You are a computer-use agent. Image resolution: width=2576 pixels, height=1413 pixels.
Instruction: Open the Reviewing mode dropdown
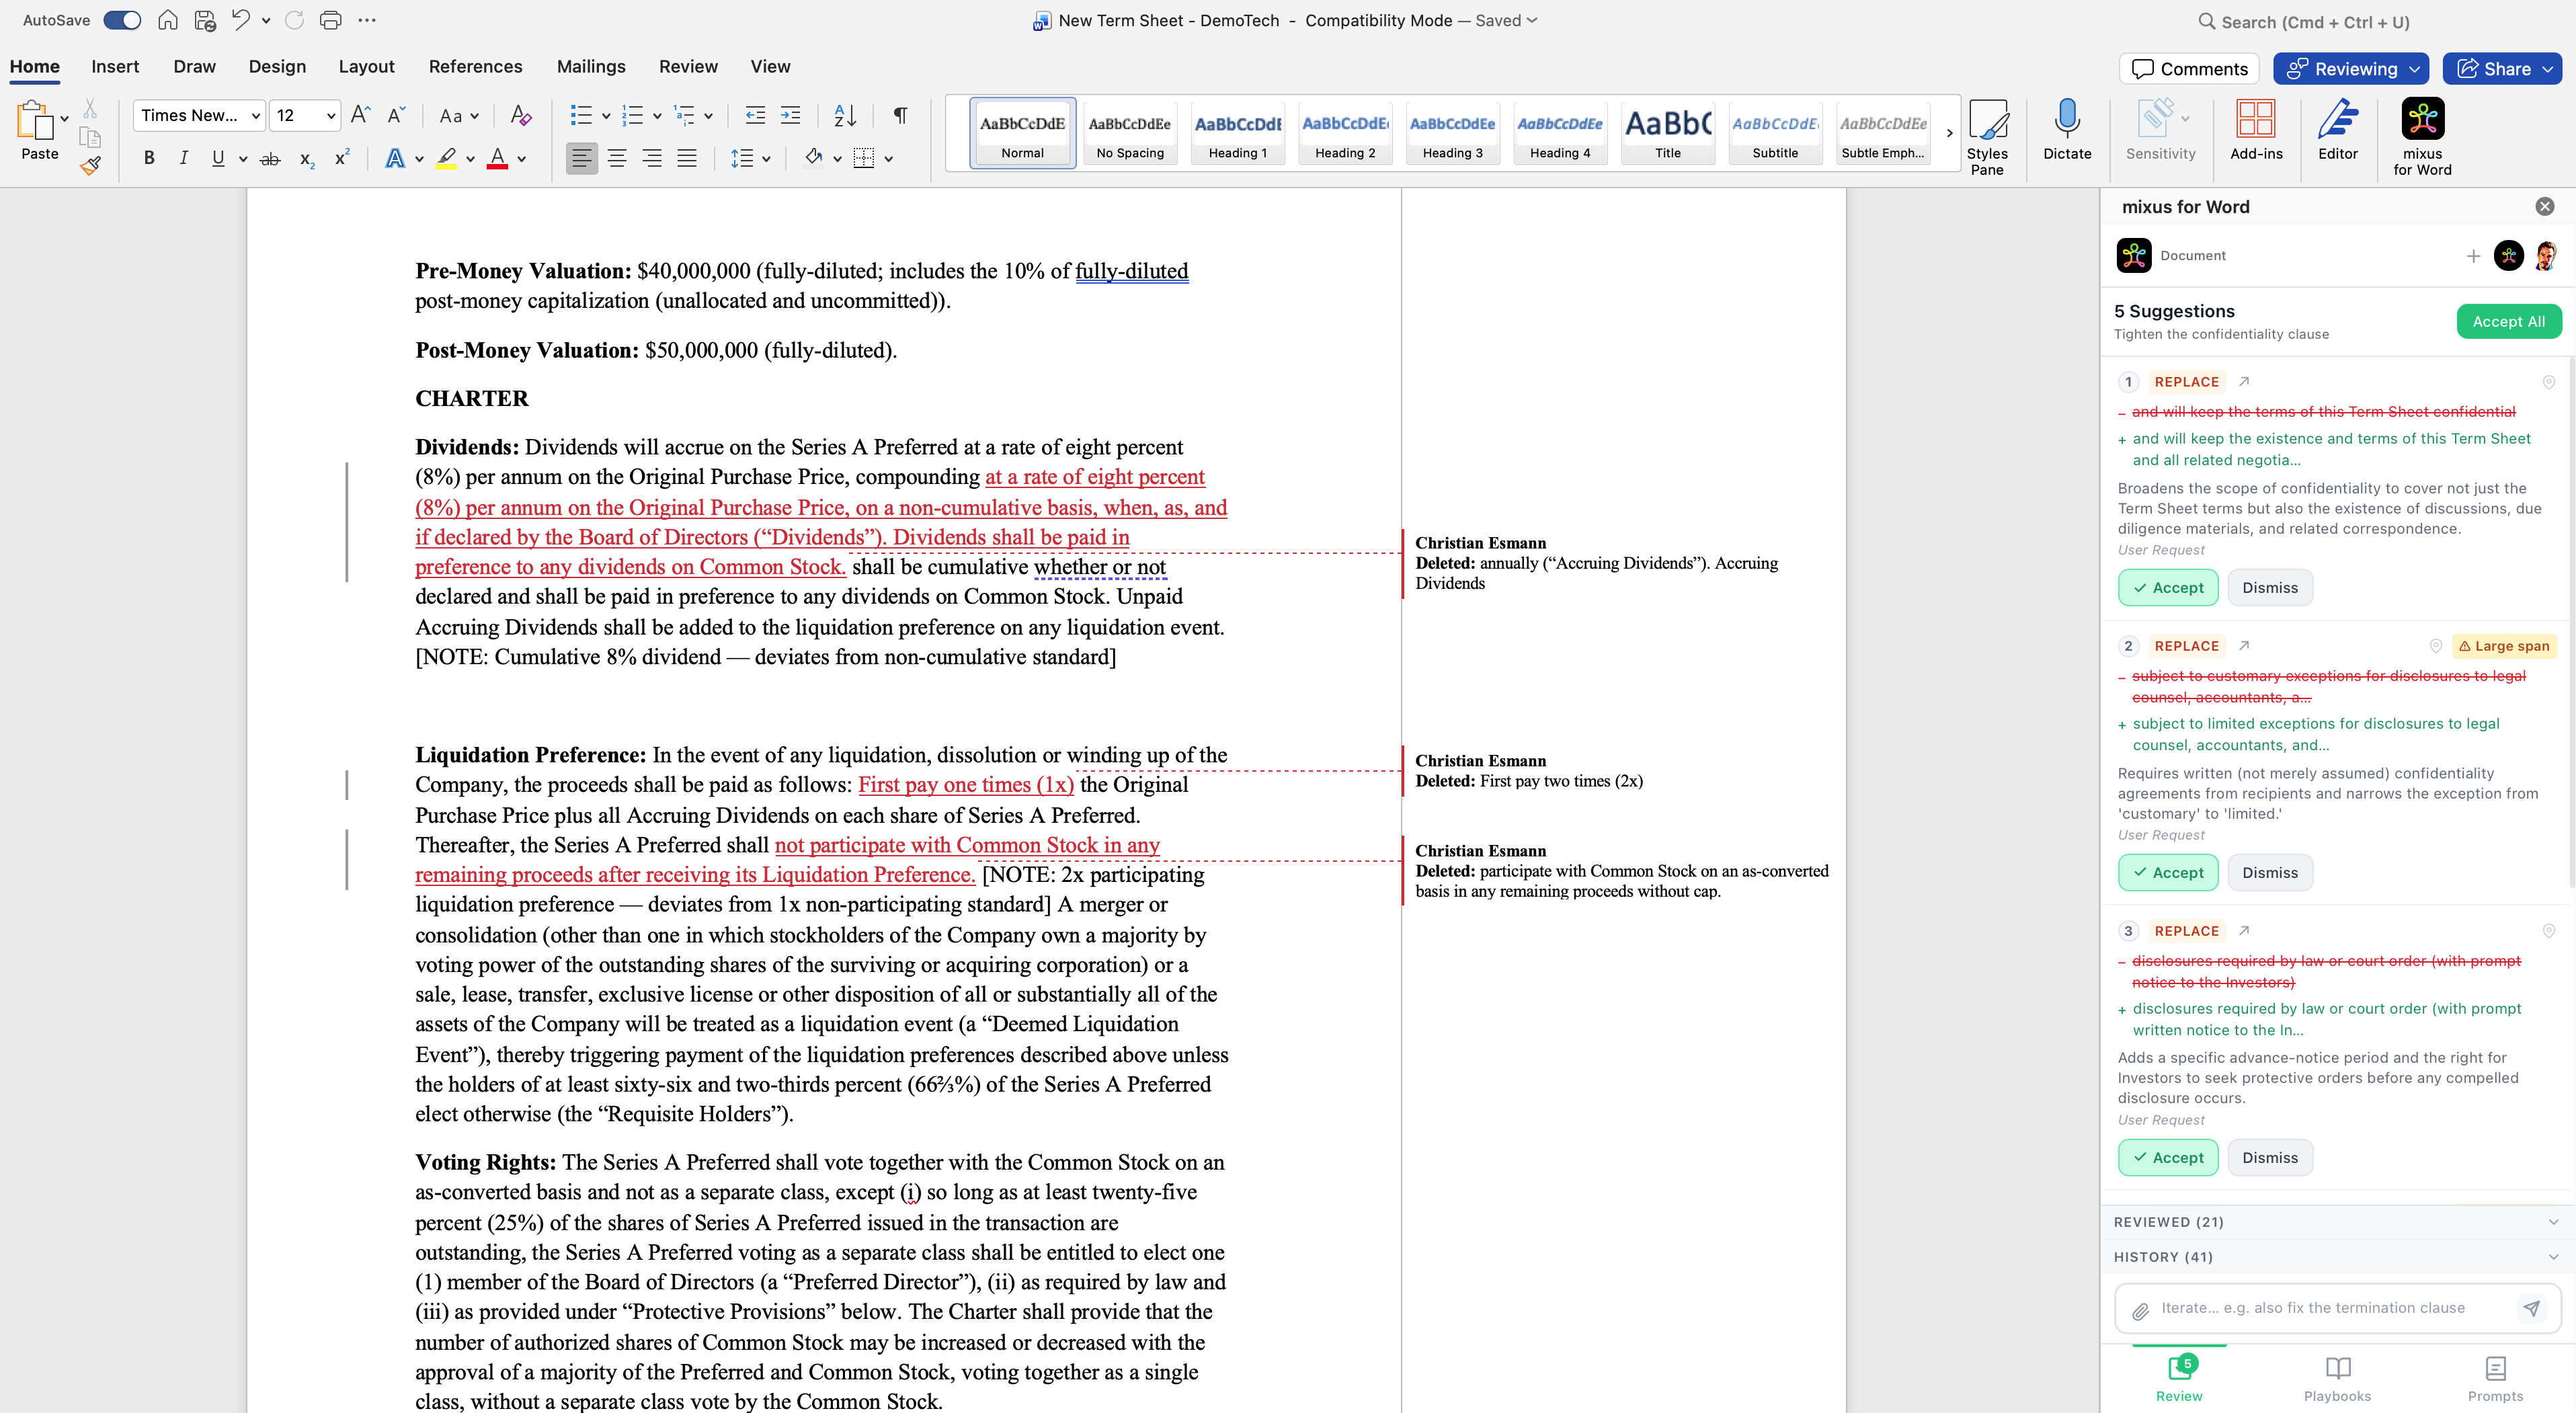tap(2350, 68)
